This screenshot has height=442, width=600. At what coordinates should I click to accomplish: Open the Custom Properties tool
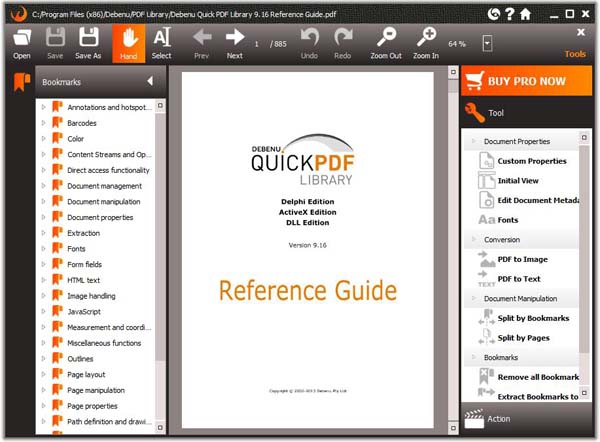523,161
